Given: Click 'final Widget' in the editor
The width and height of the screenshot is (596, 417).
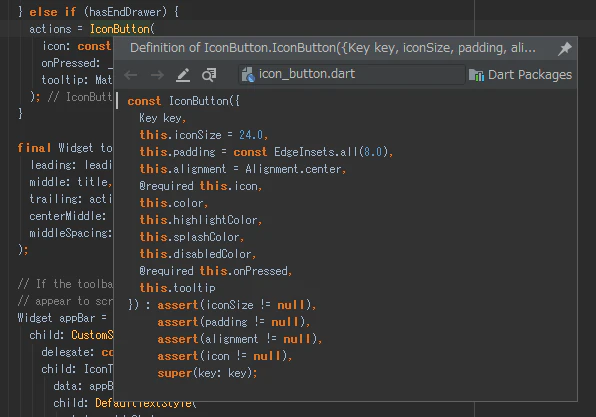Looking at the screenshot, I should [55, 148].
